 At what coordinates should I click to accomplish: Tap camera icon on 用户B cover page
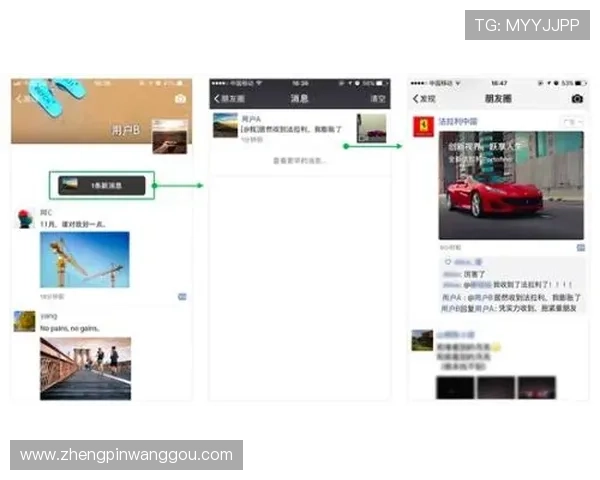[180, 99]
